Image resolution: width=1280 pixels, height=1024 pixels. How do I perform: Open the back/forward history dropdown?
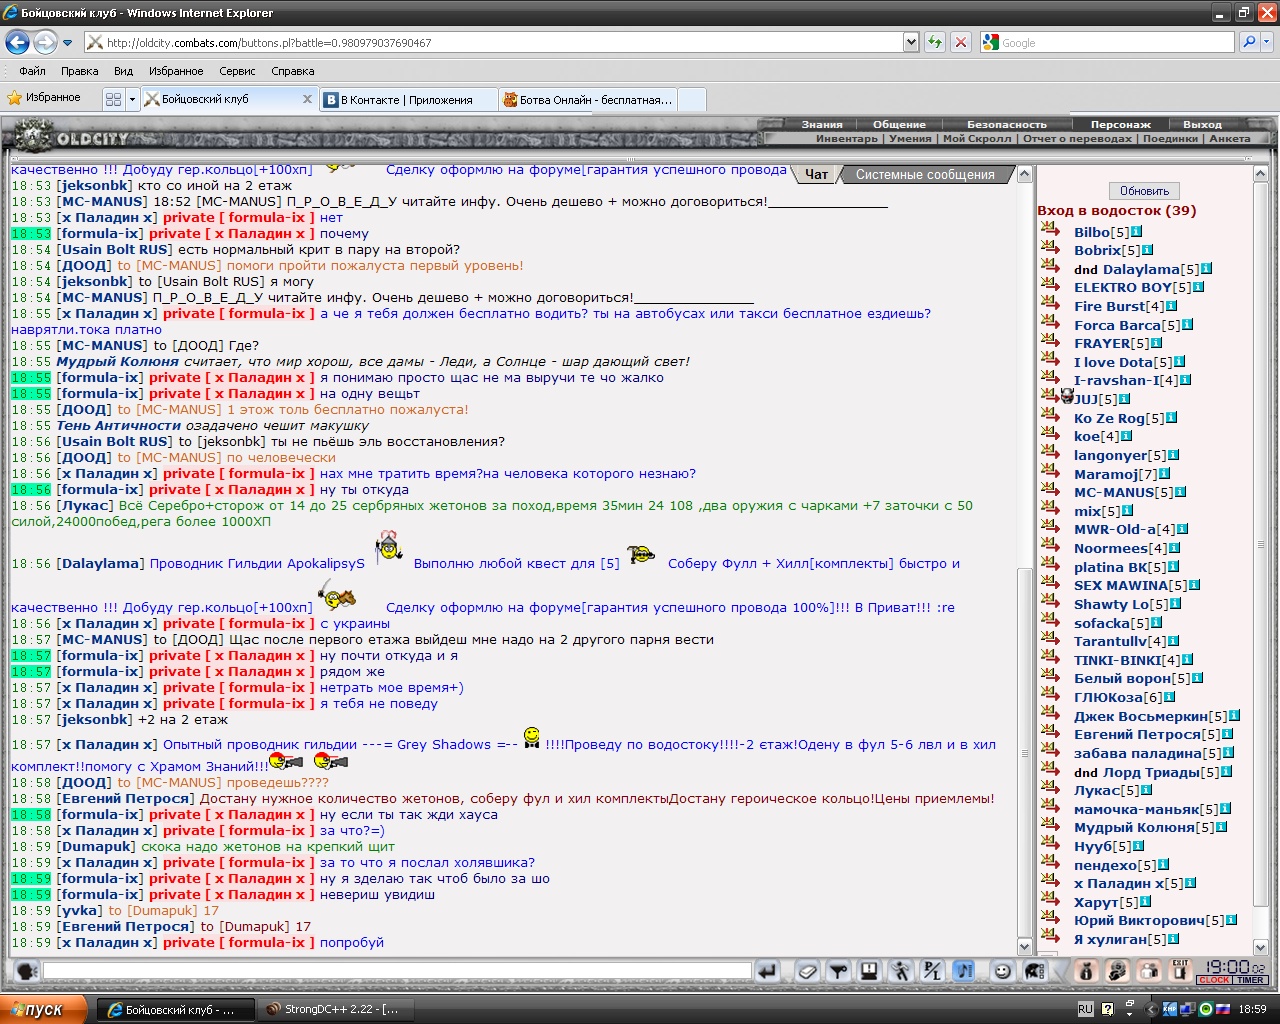68,43
